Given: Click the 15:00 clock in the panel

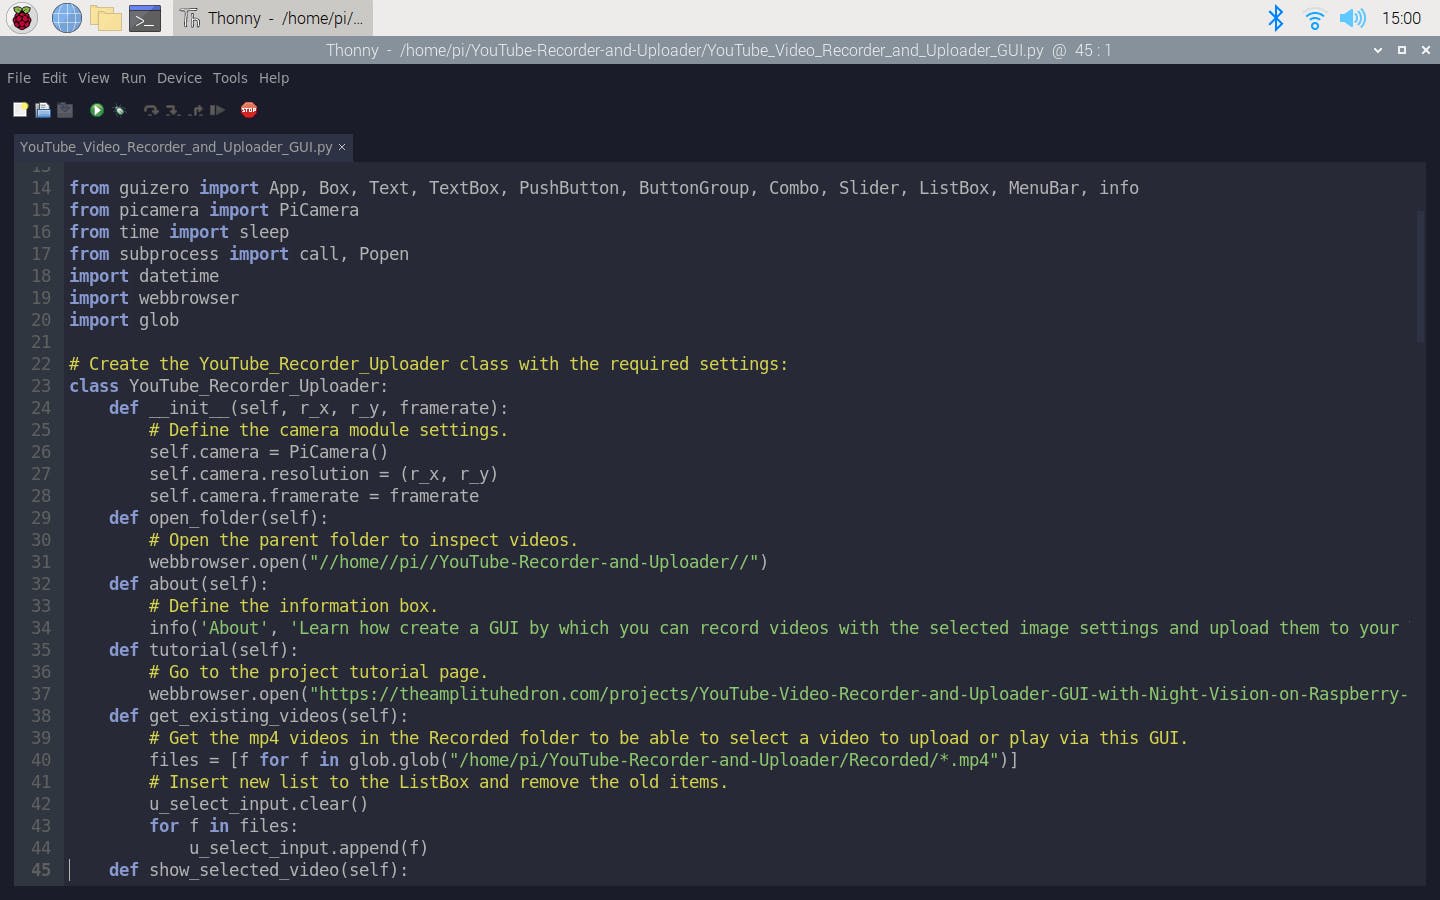Looking at the screenshot, I should pyautogui.click(x=1401, y=18).
